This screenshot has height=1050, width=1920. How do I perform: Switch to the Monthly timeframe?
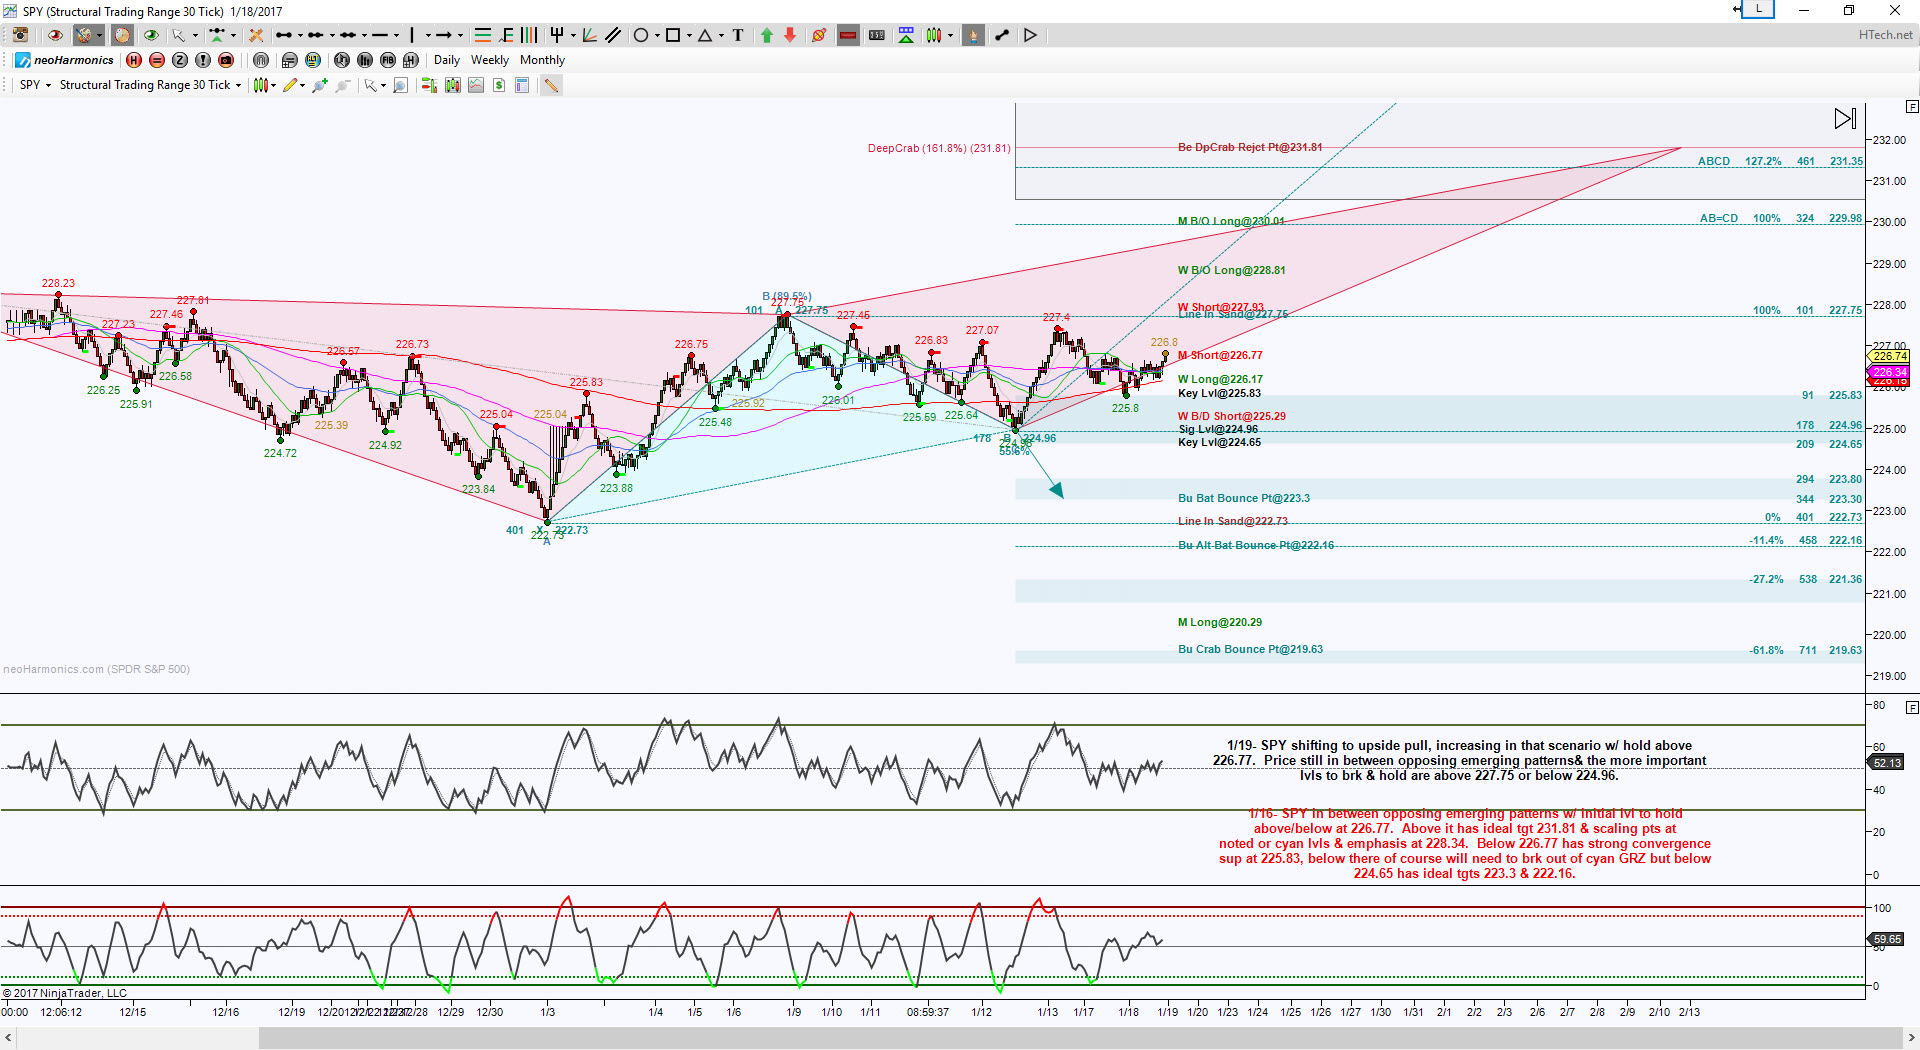coord(542,60)
